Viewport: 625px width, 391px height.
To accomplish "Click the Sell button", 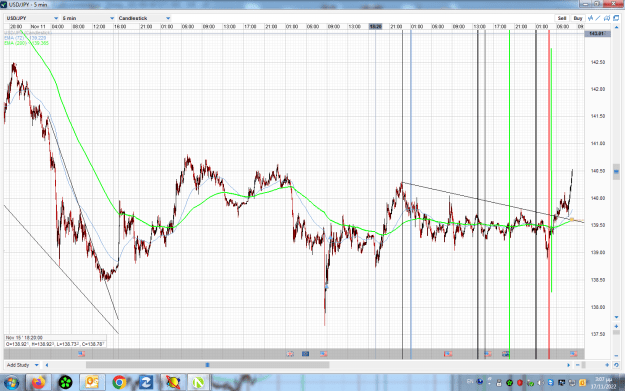I will point(562,18).
